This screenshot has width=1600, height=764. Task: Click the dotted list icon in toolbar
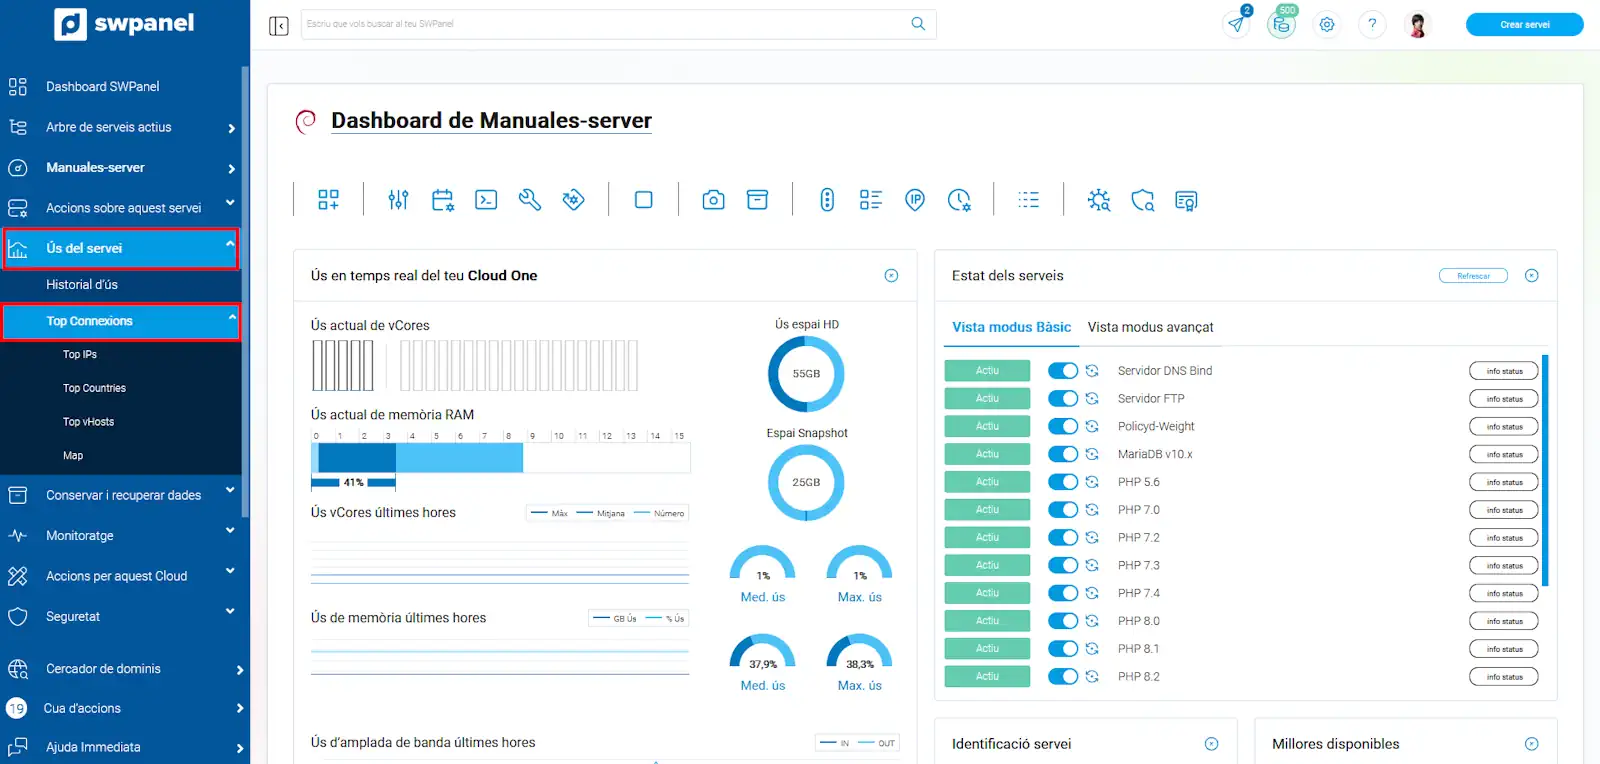(1028, 200)
